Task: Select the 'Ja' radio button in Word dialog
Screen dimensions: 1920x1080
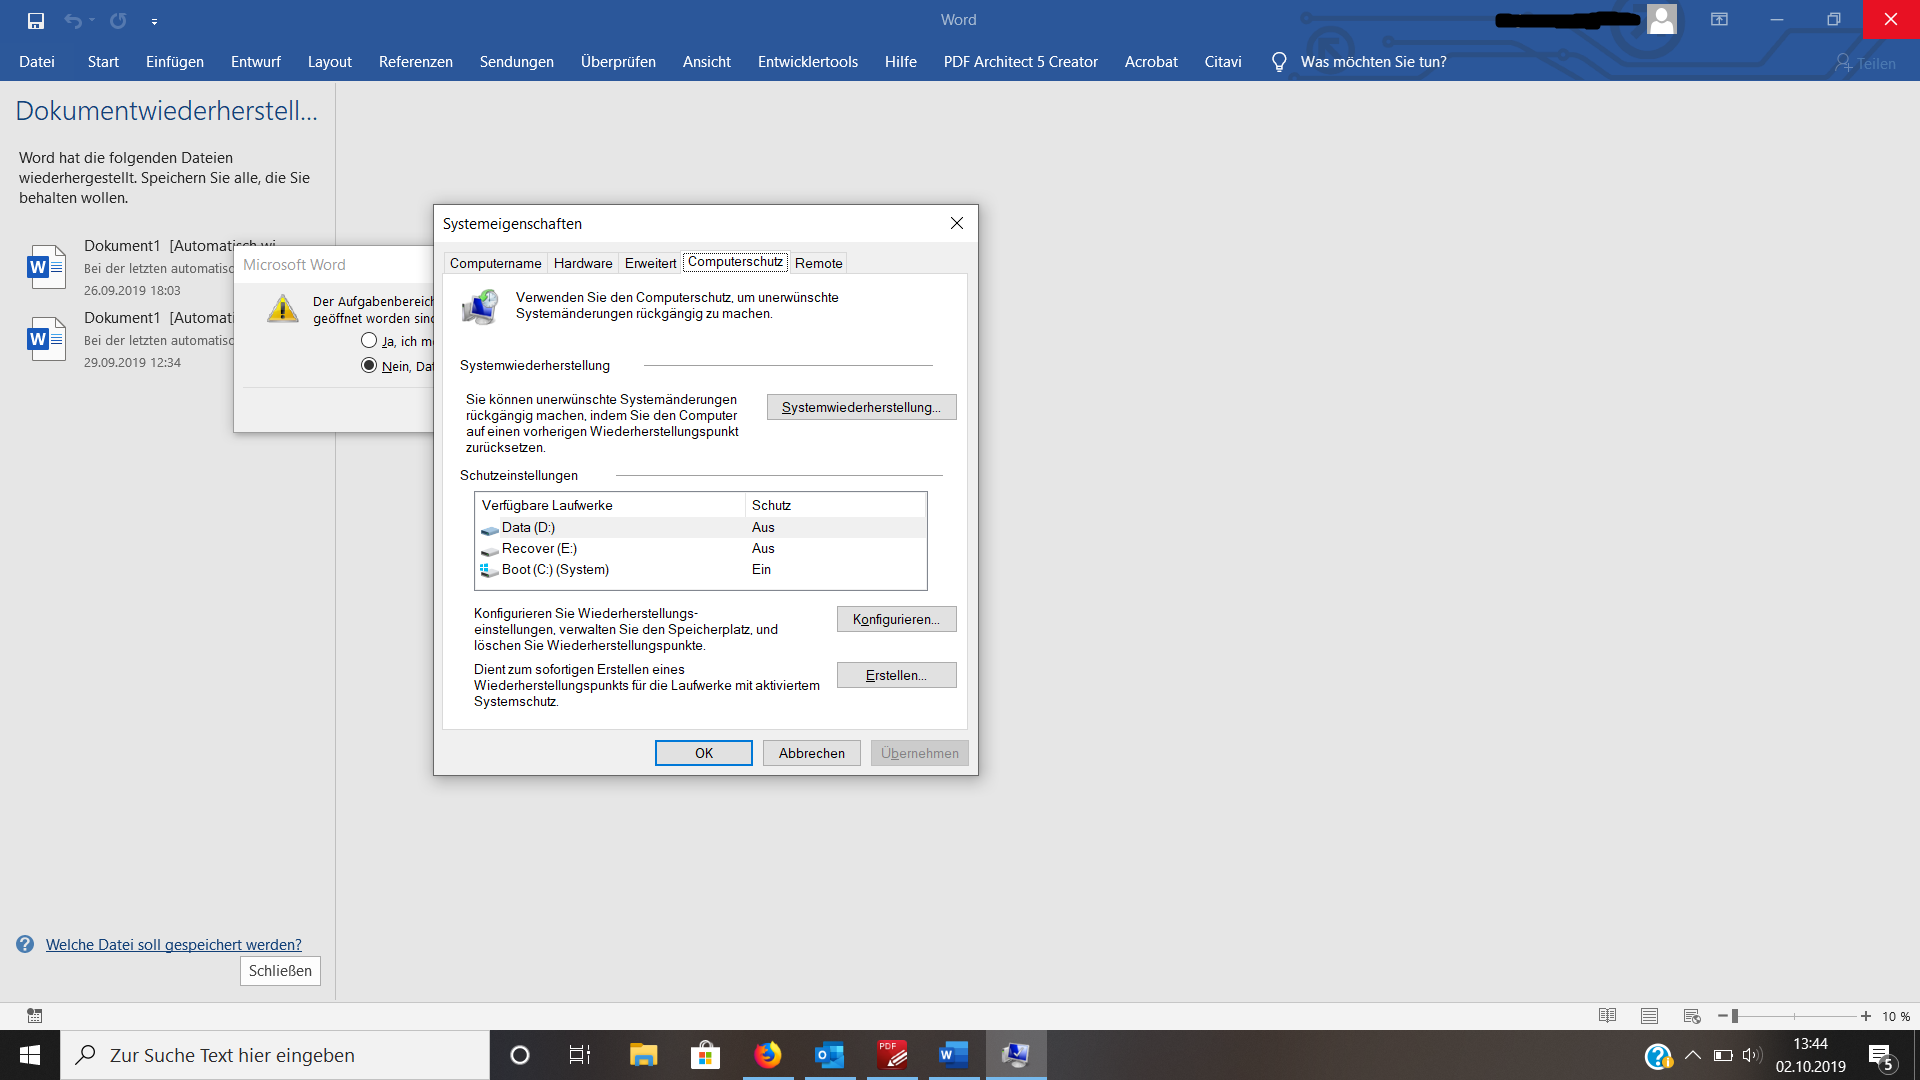Action: coord(368,340)
